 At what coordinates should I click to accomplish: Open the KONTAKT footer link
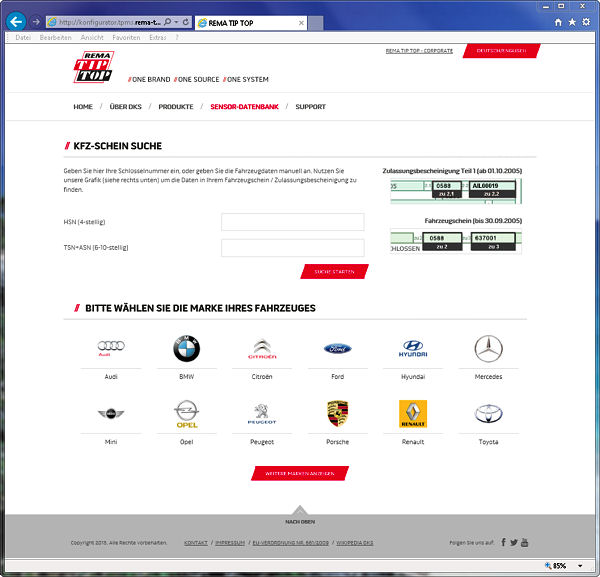(196, 543)
